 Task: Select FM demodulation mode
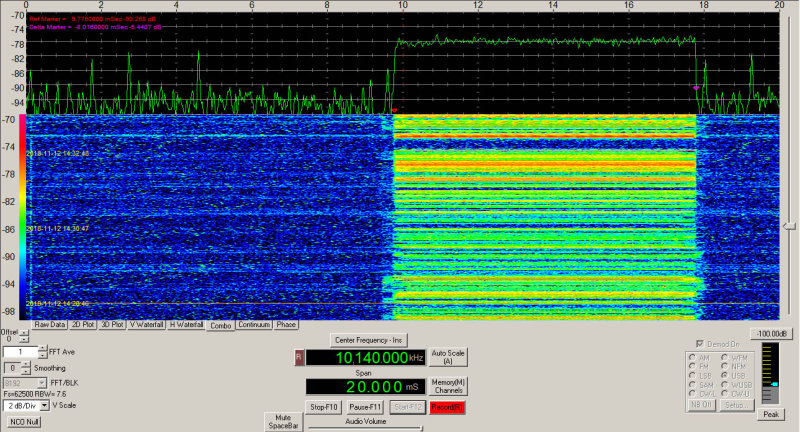pyautogui.click(x=692, y=366)
